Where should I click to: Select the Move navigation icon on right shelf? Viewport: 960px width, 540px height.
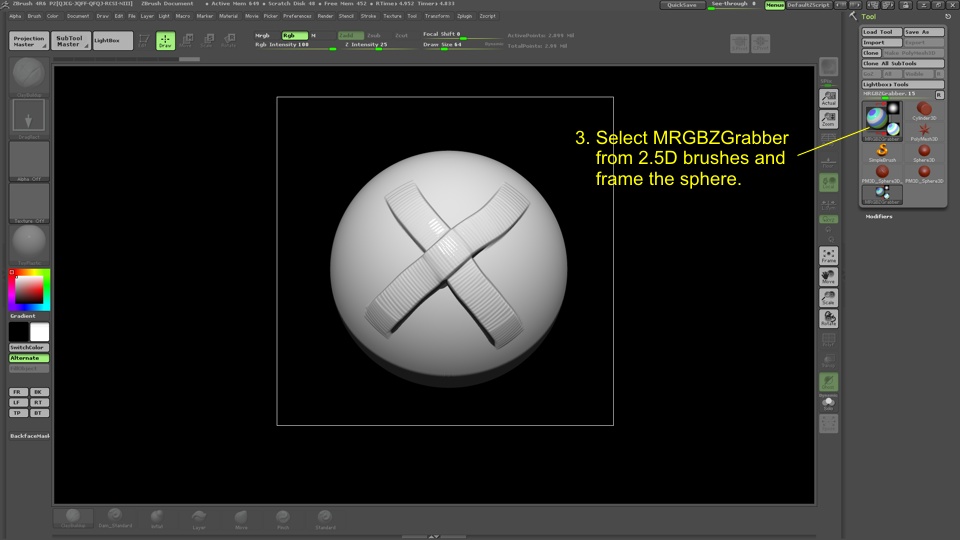click(828, 277)
